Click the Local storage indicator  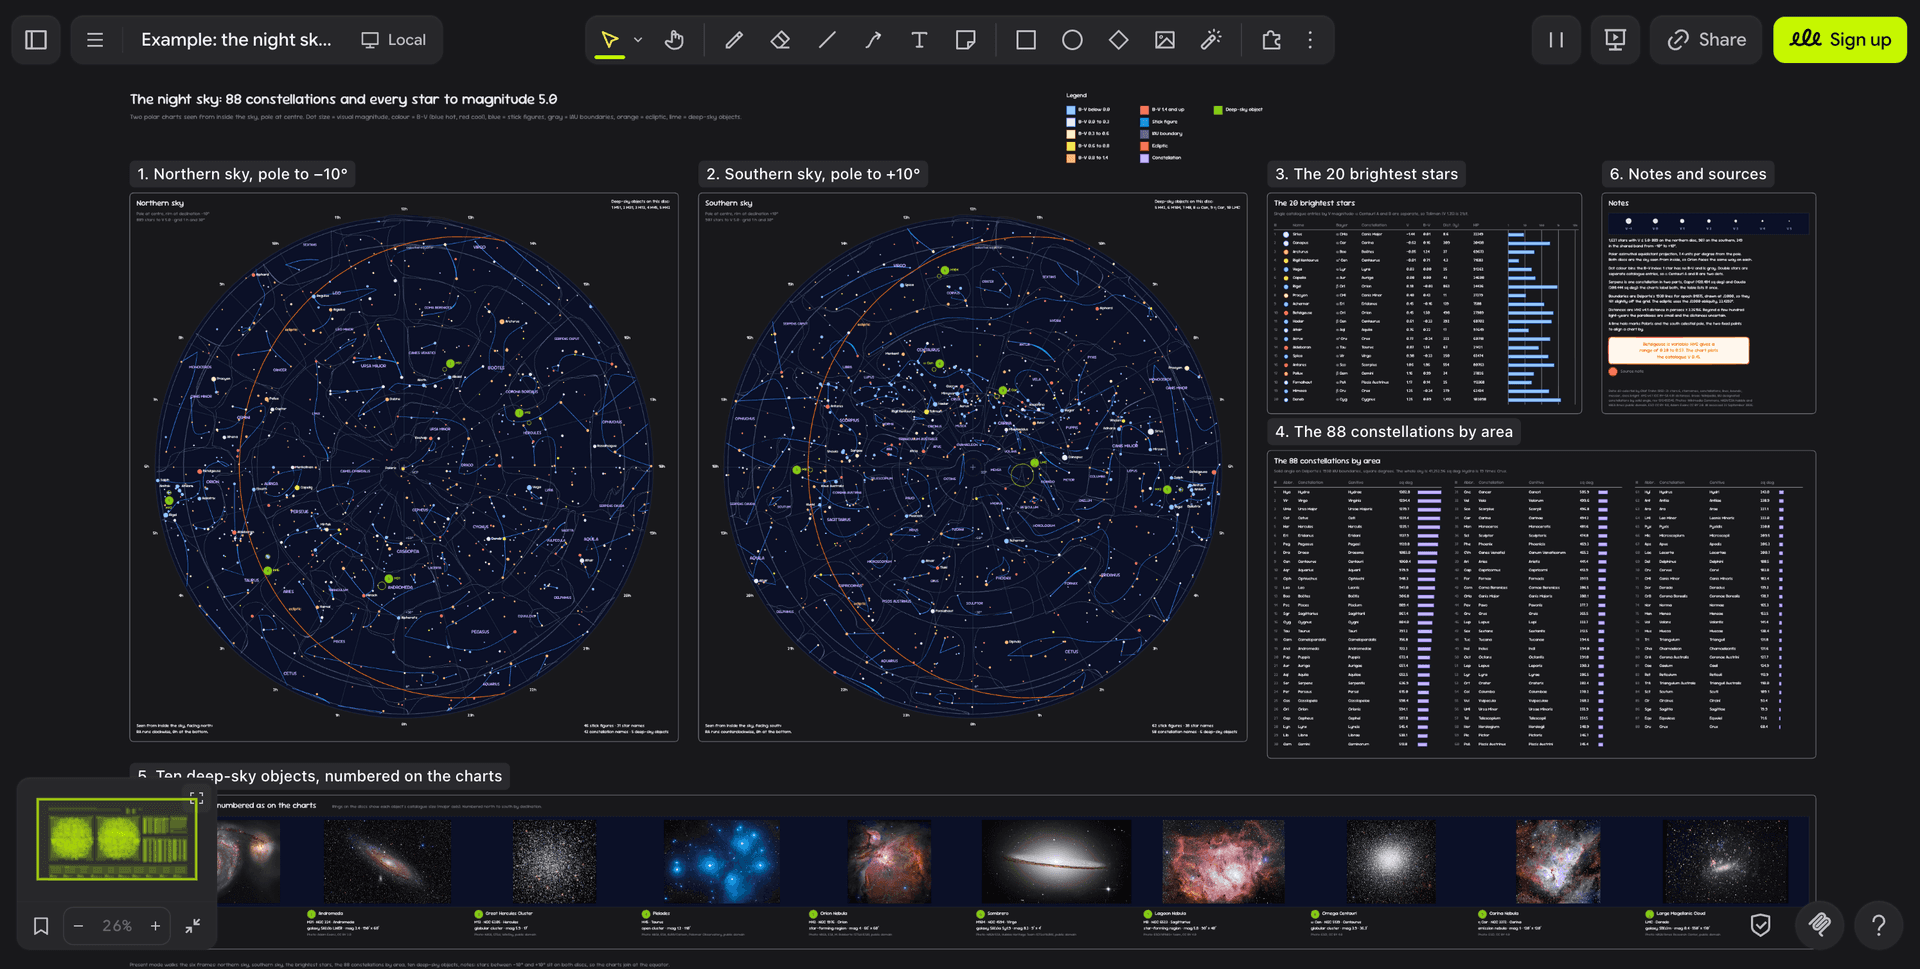[x=393, y=40]
